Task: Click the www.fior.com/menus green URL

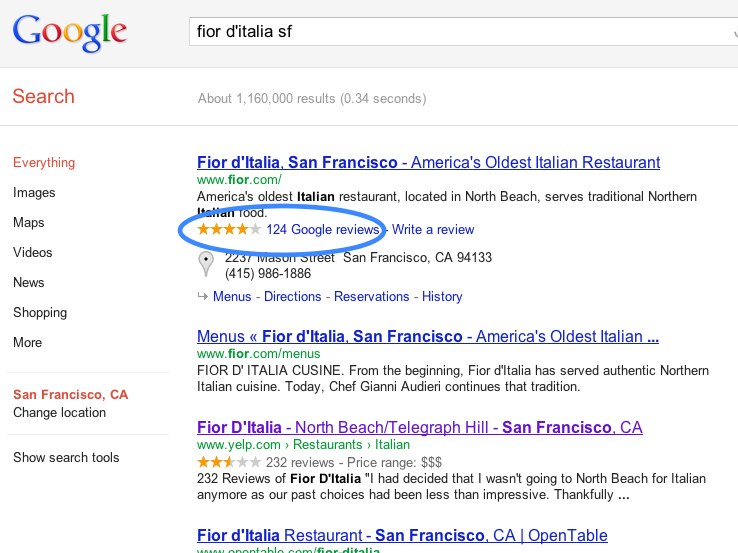Action: point(258,353)
